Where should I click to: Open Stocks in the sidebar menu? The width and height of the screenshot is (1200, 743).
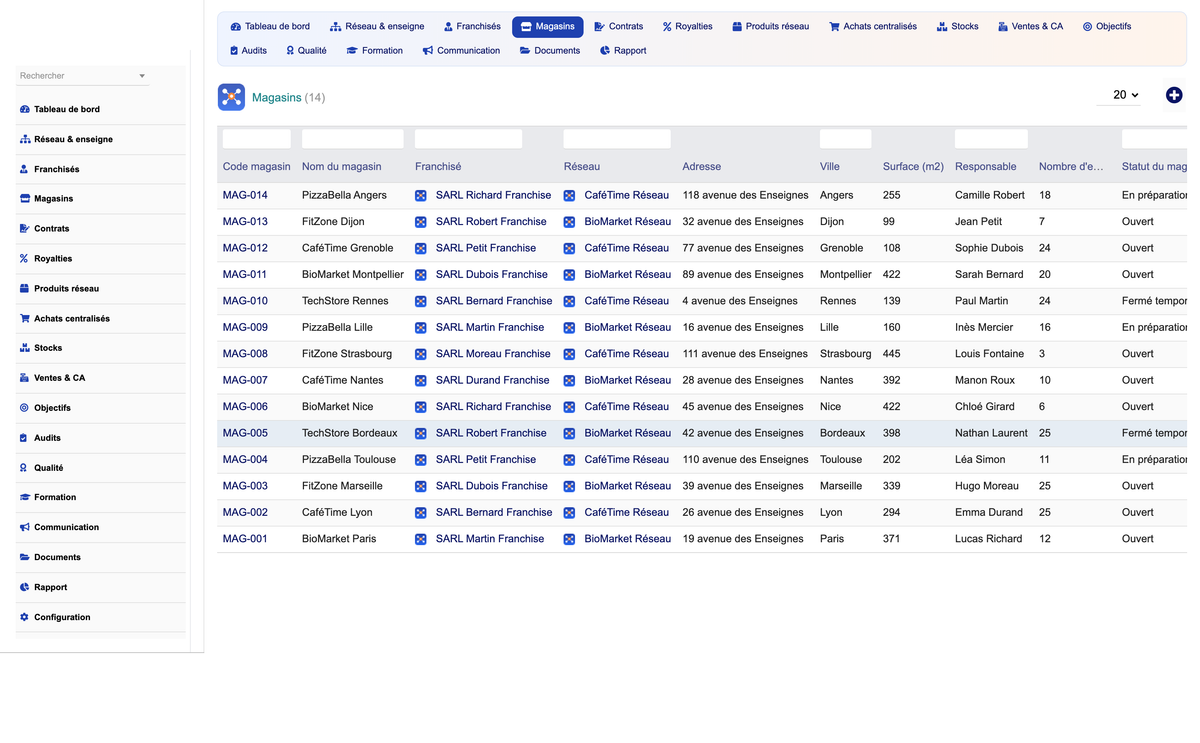[x=48, y=348]
